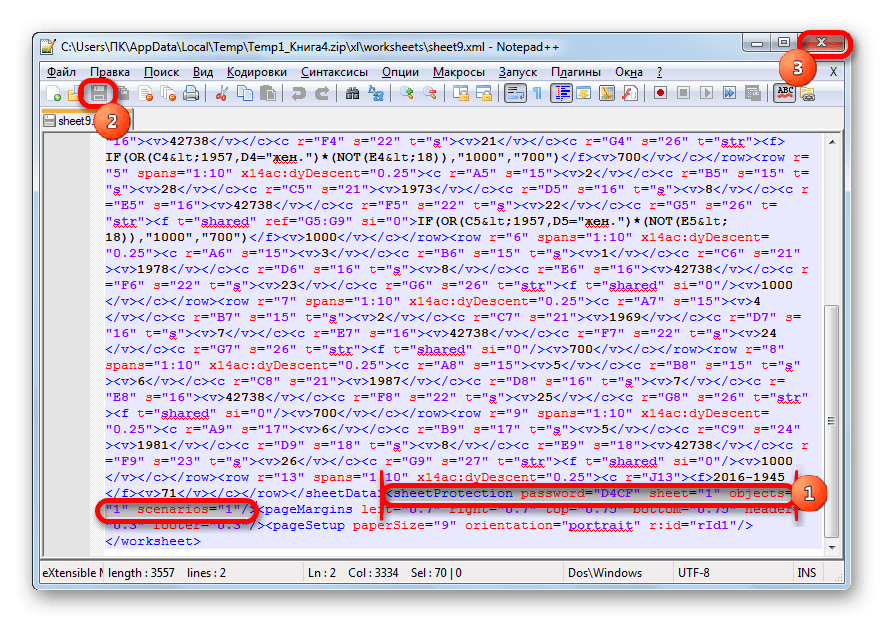Viewport: 884px width, 623px height.
Task: Click the macro Playback icon
Action: click(x=706, y=93)
